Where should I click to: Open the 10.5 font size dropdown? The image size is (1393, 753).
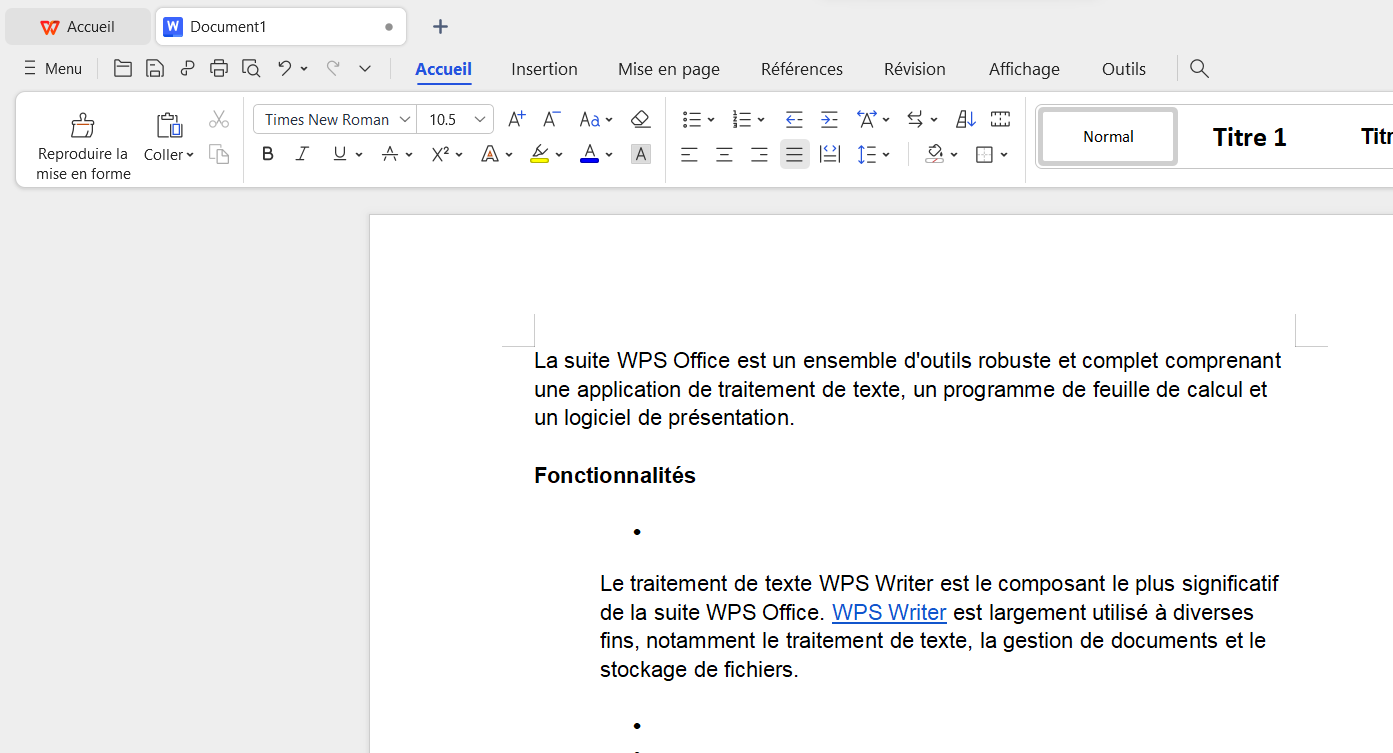(x=480, y=119)
